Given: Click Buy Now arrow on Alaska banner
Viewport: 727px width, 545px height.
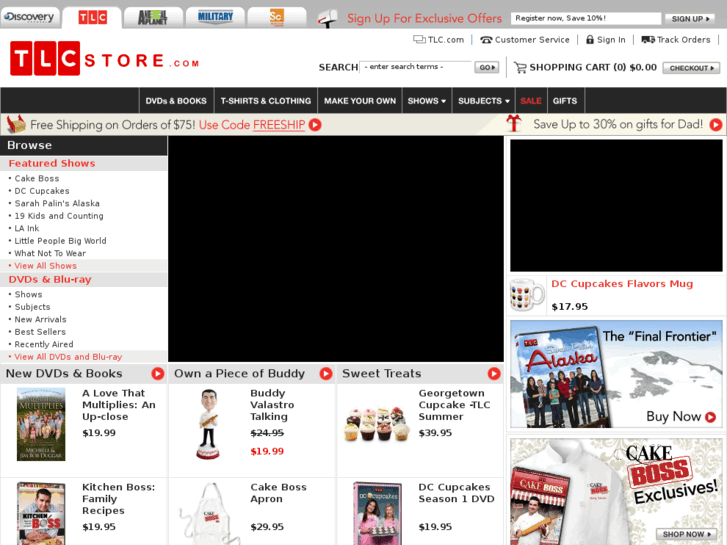Looking at the screenshot, I should coord(710,417).
